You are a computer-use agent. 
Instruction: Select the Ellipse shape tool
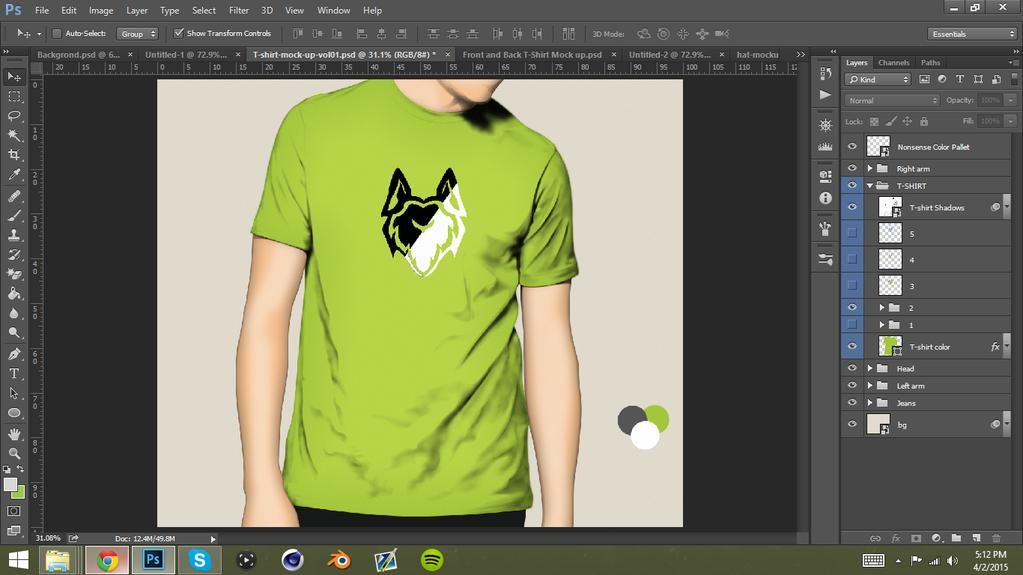point(14,412)
